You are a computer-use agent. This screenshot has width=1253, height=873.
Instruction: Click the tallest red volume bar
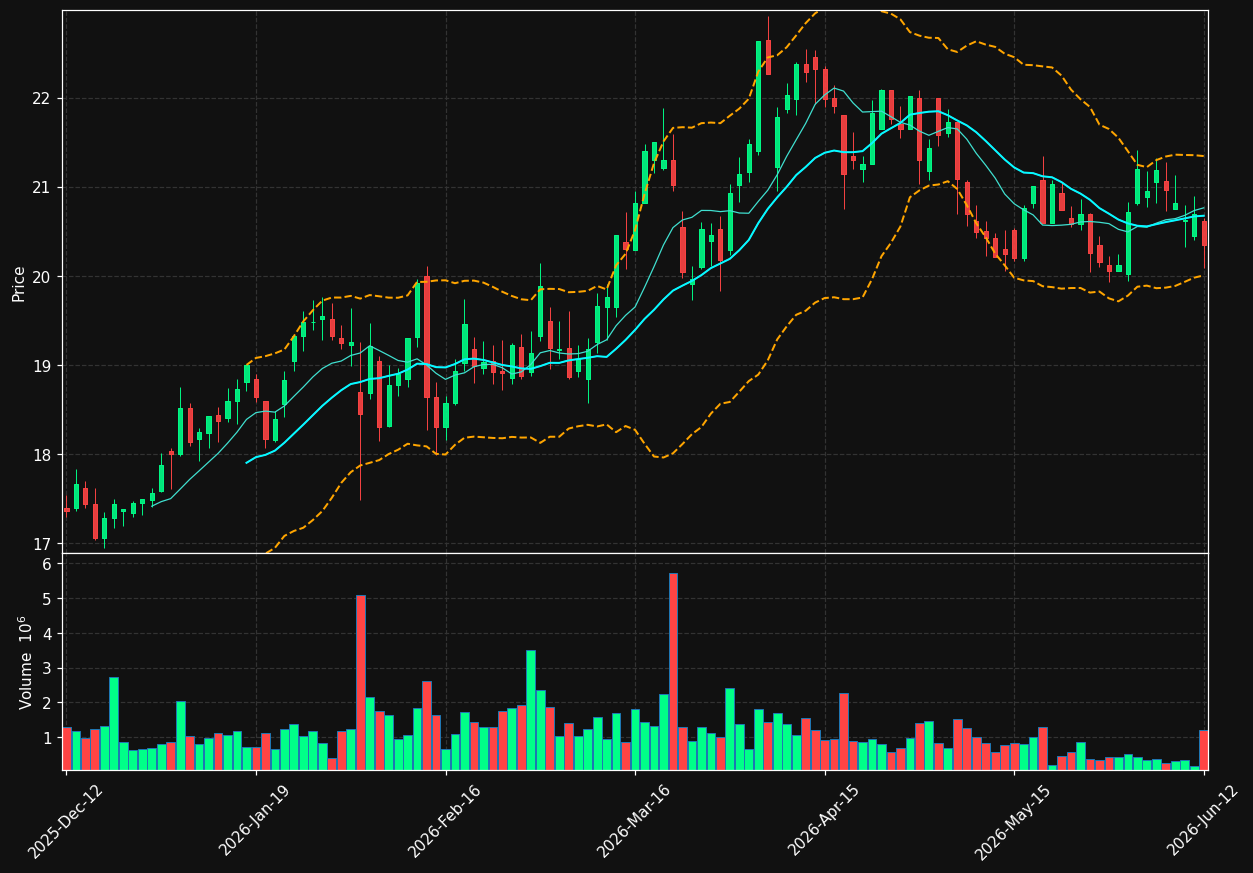pyautogui.click(x=673, y=671)
